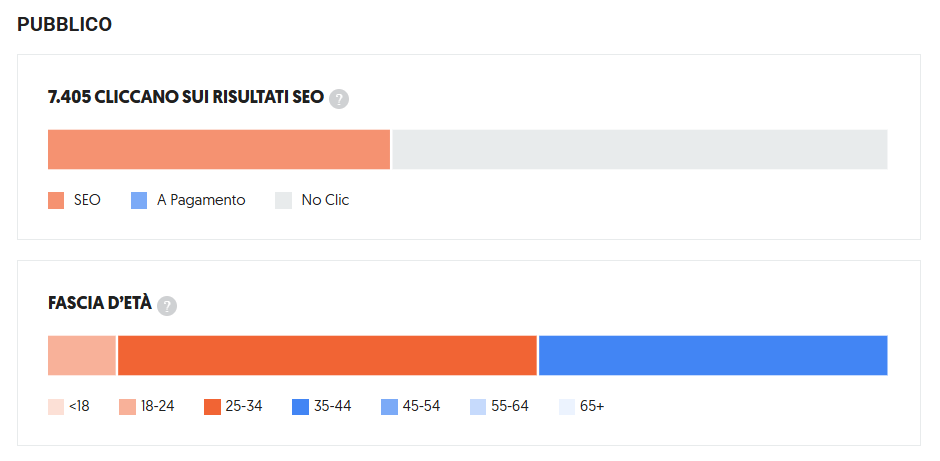Click the No Clic gray legend square
Image resolution: width=940 pixels, height=461 pixels.
pyautogui.click(x=284, y=201)
